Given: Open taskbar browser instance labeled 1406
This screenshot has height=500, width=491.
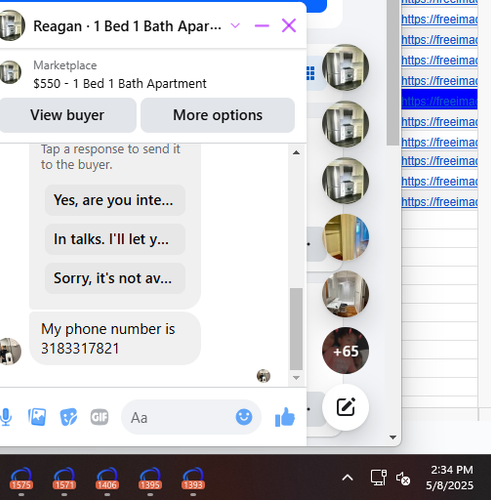Looking at the screenshot, I should pyautogui.click(x=107, y=479).
